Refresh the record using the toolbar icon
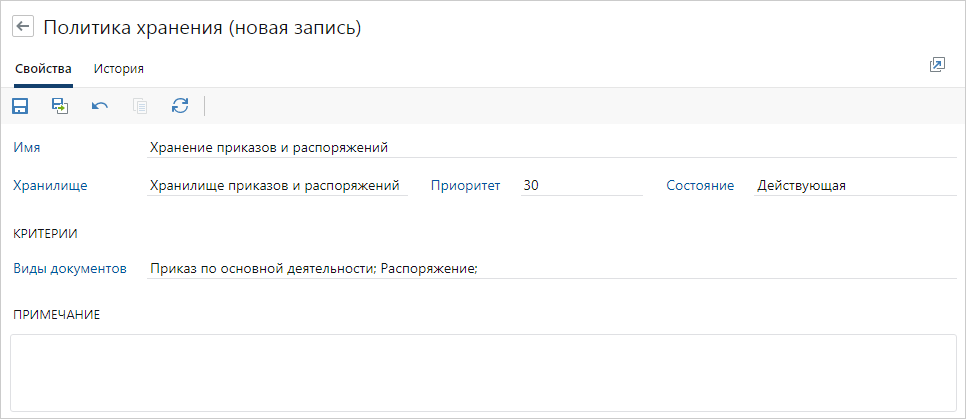 pos(180,106)
